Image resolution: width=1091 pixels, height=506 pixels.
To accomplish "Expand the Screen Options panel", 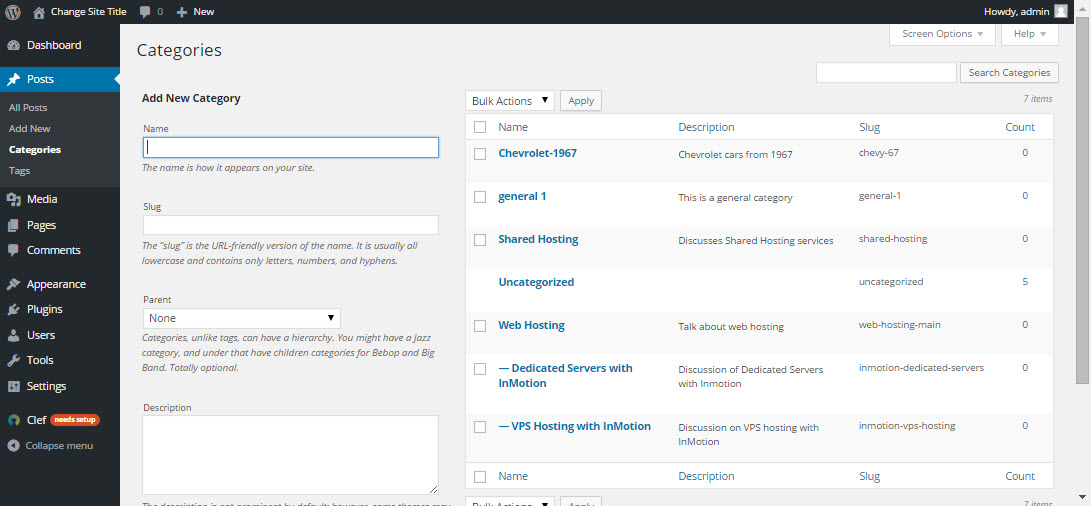I will tap(942, 34).
